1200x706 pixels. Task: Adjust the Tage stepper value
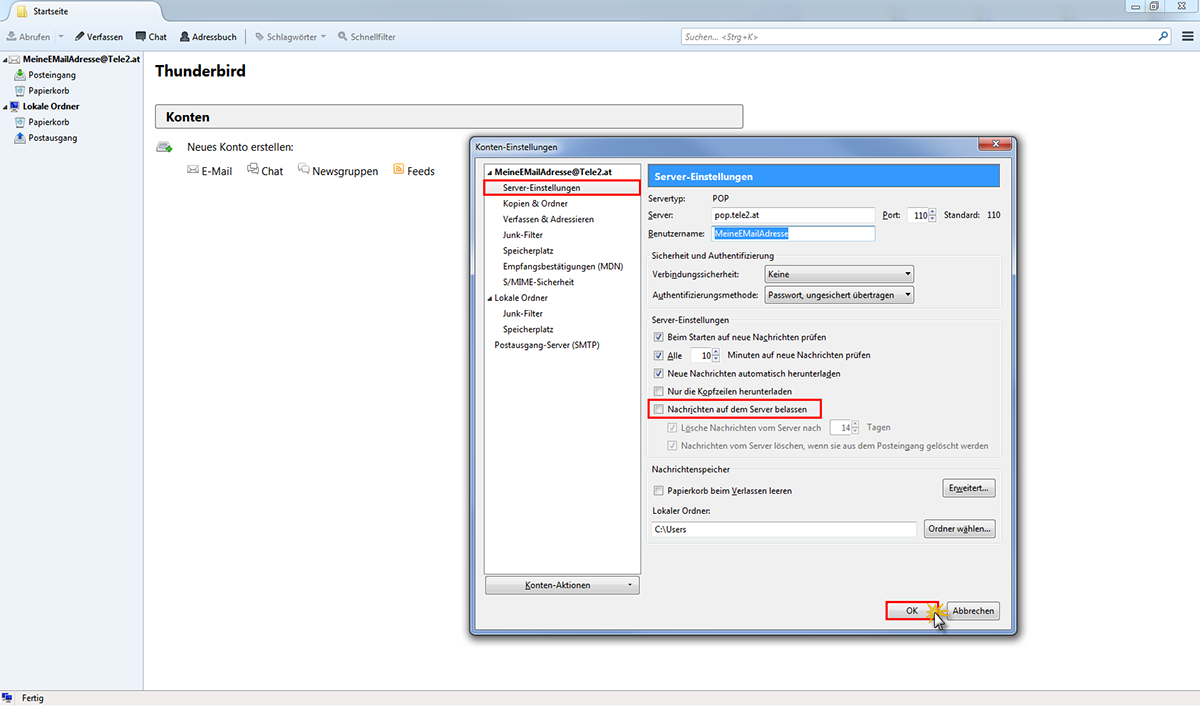(856, 427)
